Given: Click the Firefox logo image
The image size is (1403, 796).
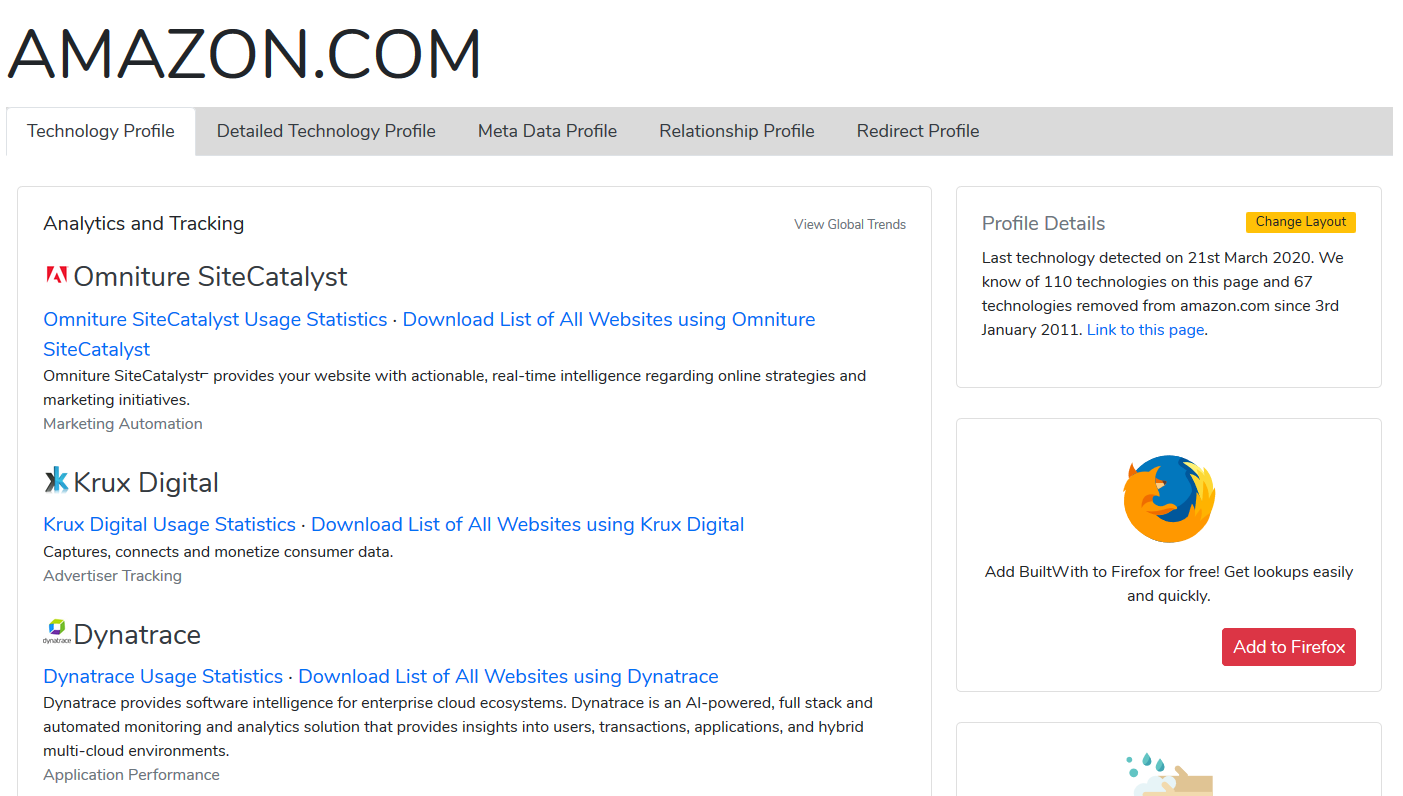Looking at the screenshot, I should [x=1169, y=499].
